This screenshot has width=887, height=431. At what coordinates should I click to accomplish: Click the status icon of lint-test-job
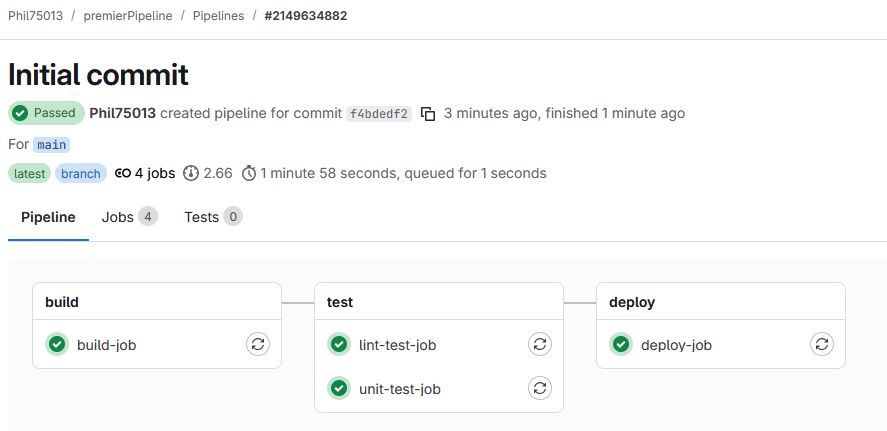(x=339, y=345)
